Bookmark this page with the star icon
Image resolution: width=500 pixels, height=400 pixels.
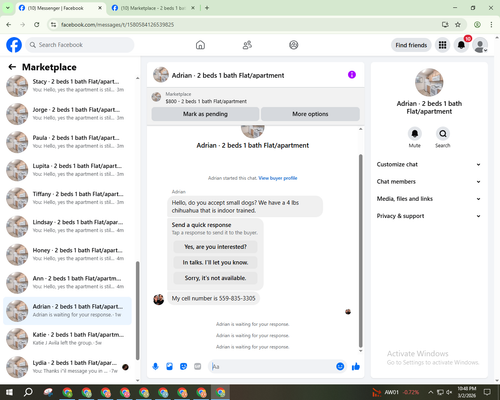point(458,25)
